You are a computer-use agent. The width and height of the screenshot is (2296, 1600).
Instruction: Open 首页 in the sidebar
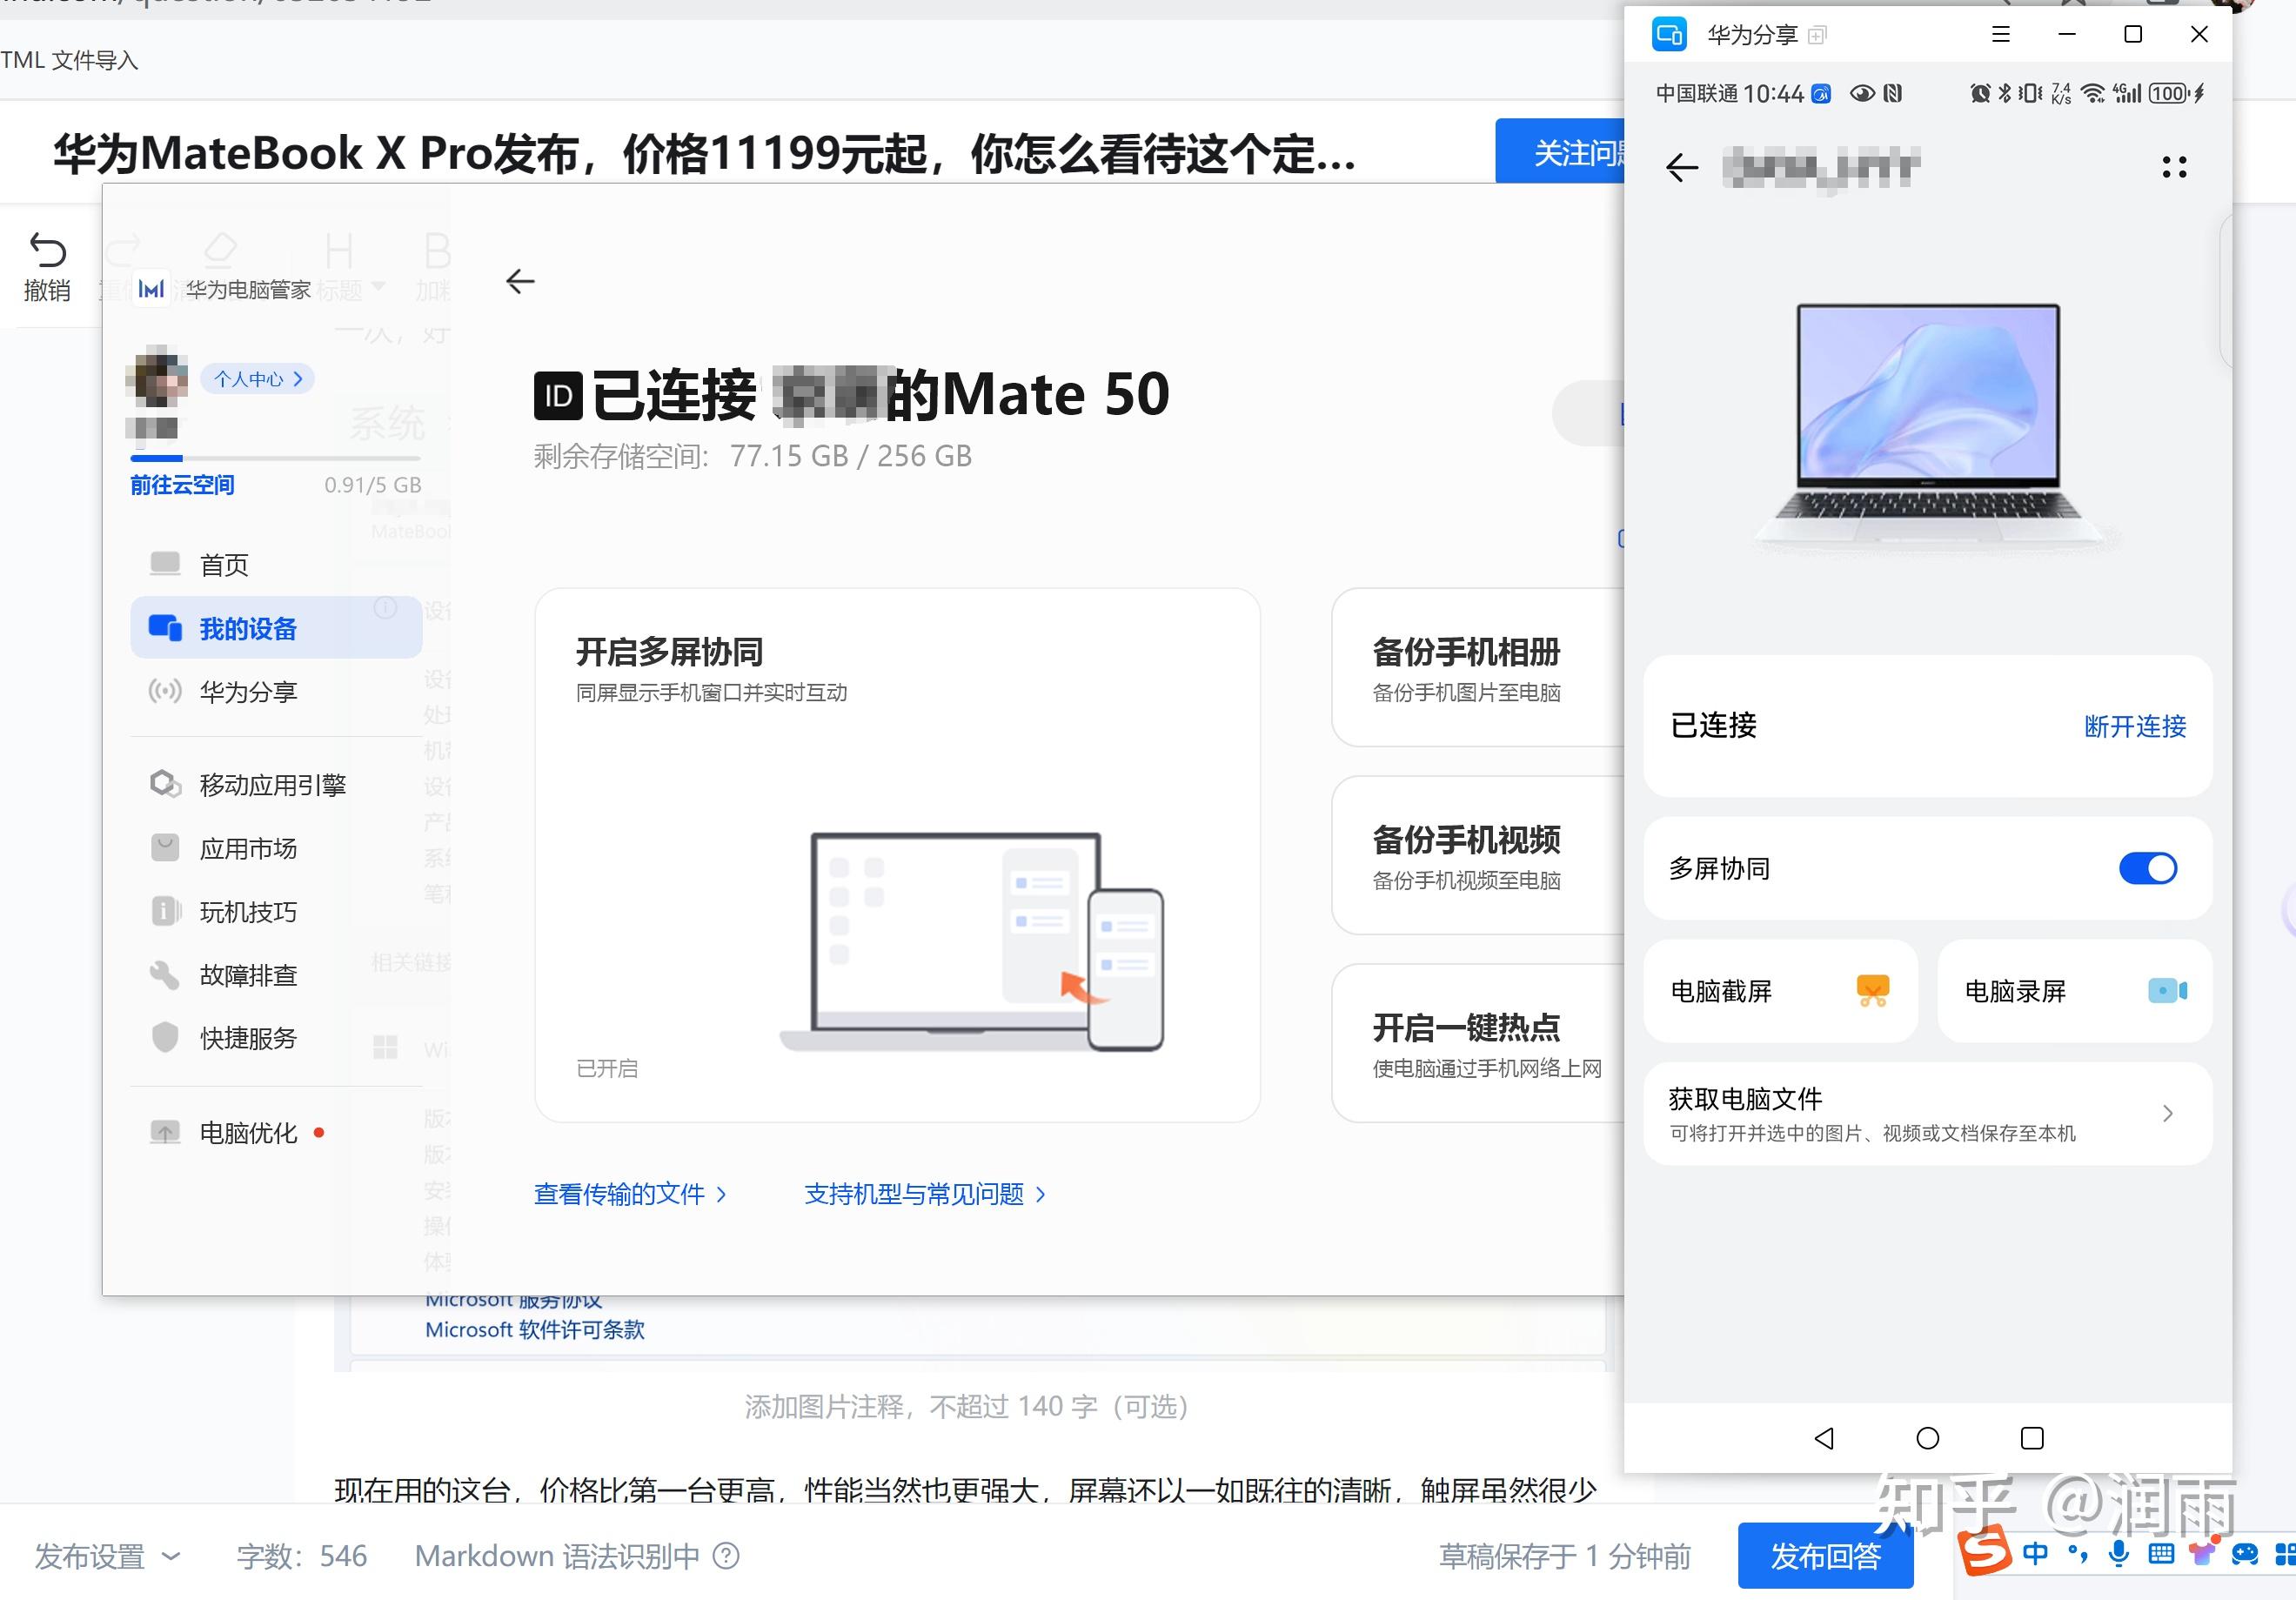point(276,565)
